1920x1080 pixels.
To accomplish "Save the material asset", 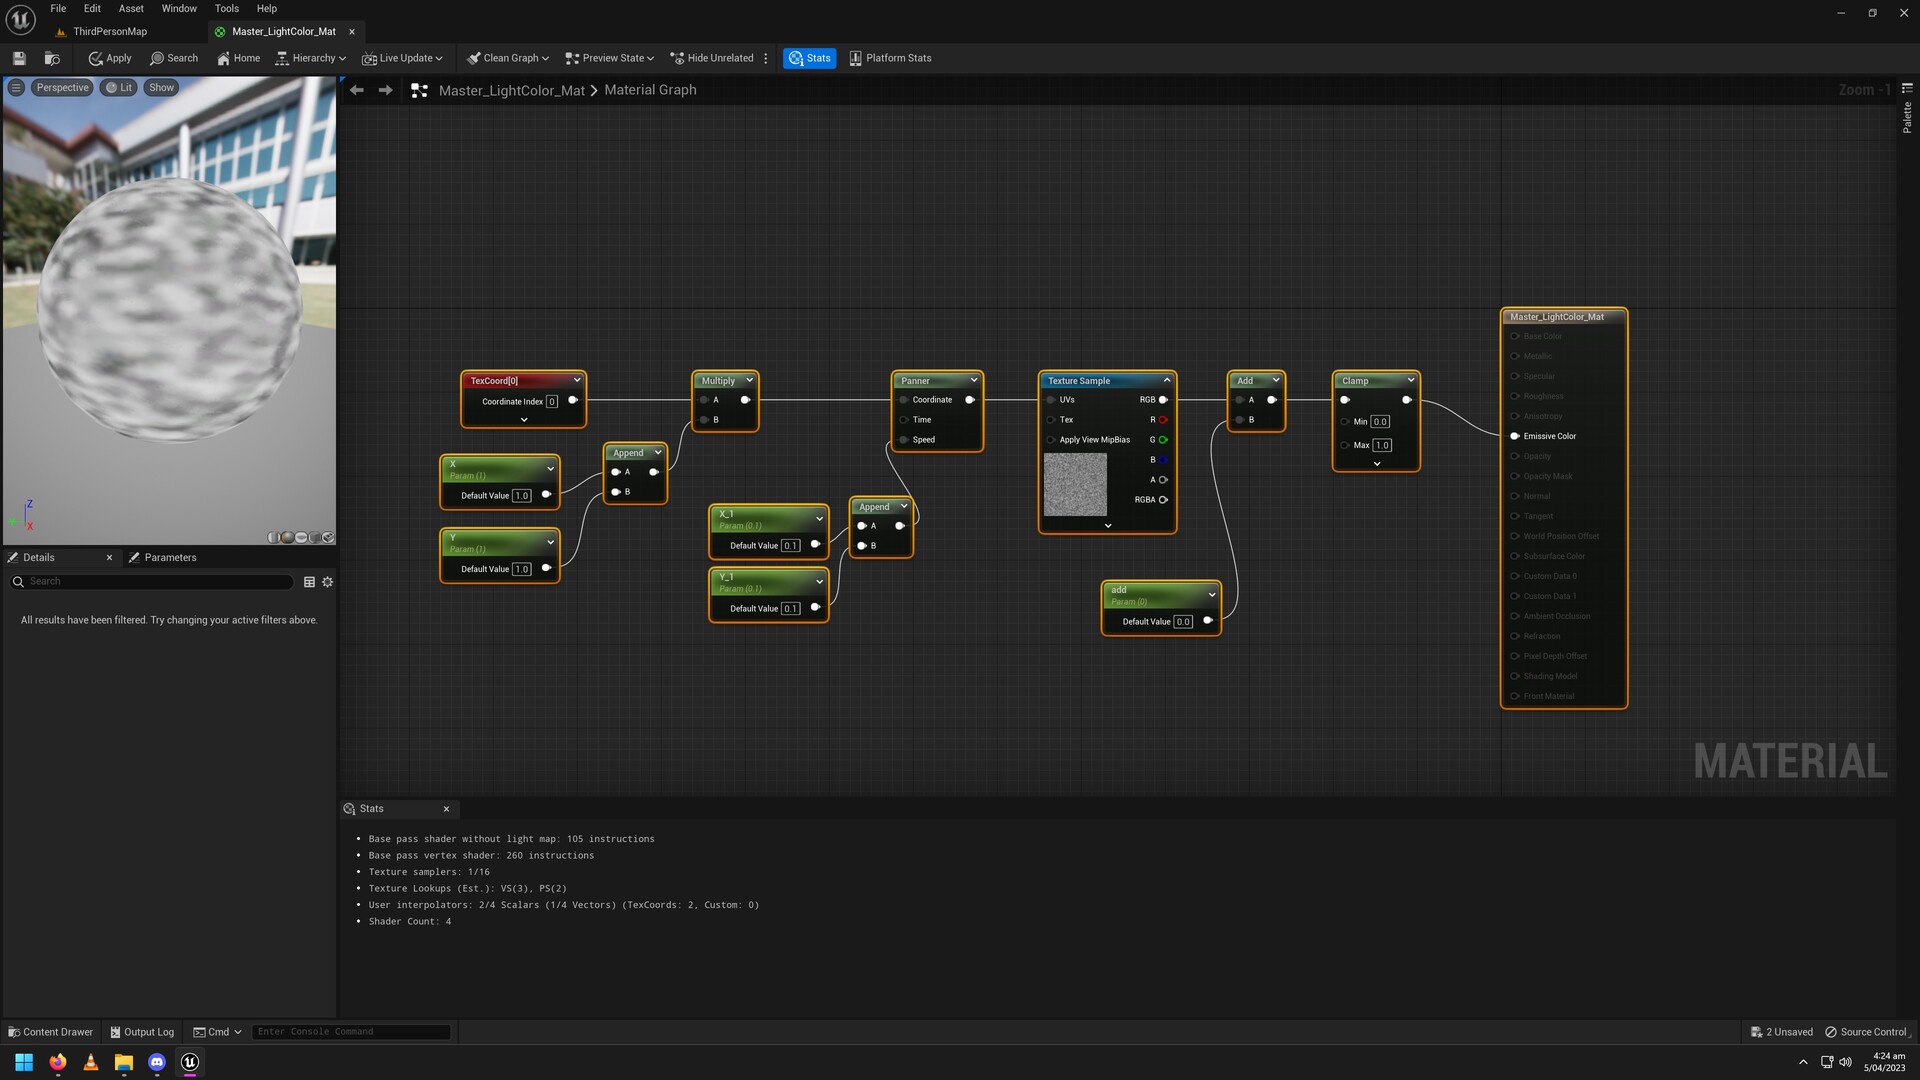I will [x=18, y=57].
